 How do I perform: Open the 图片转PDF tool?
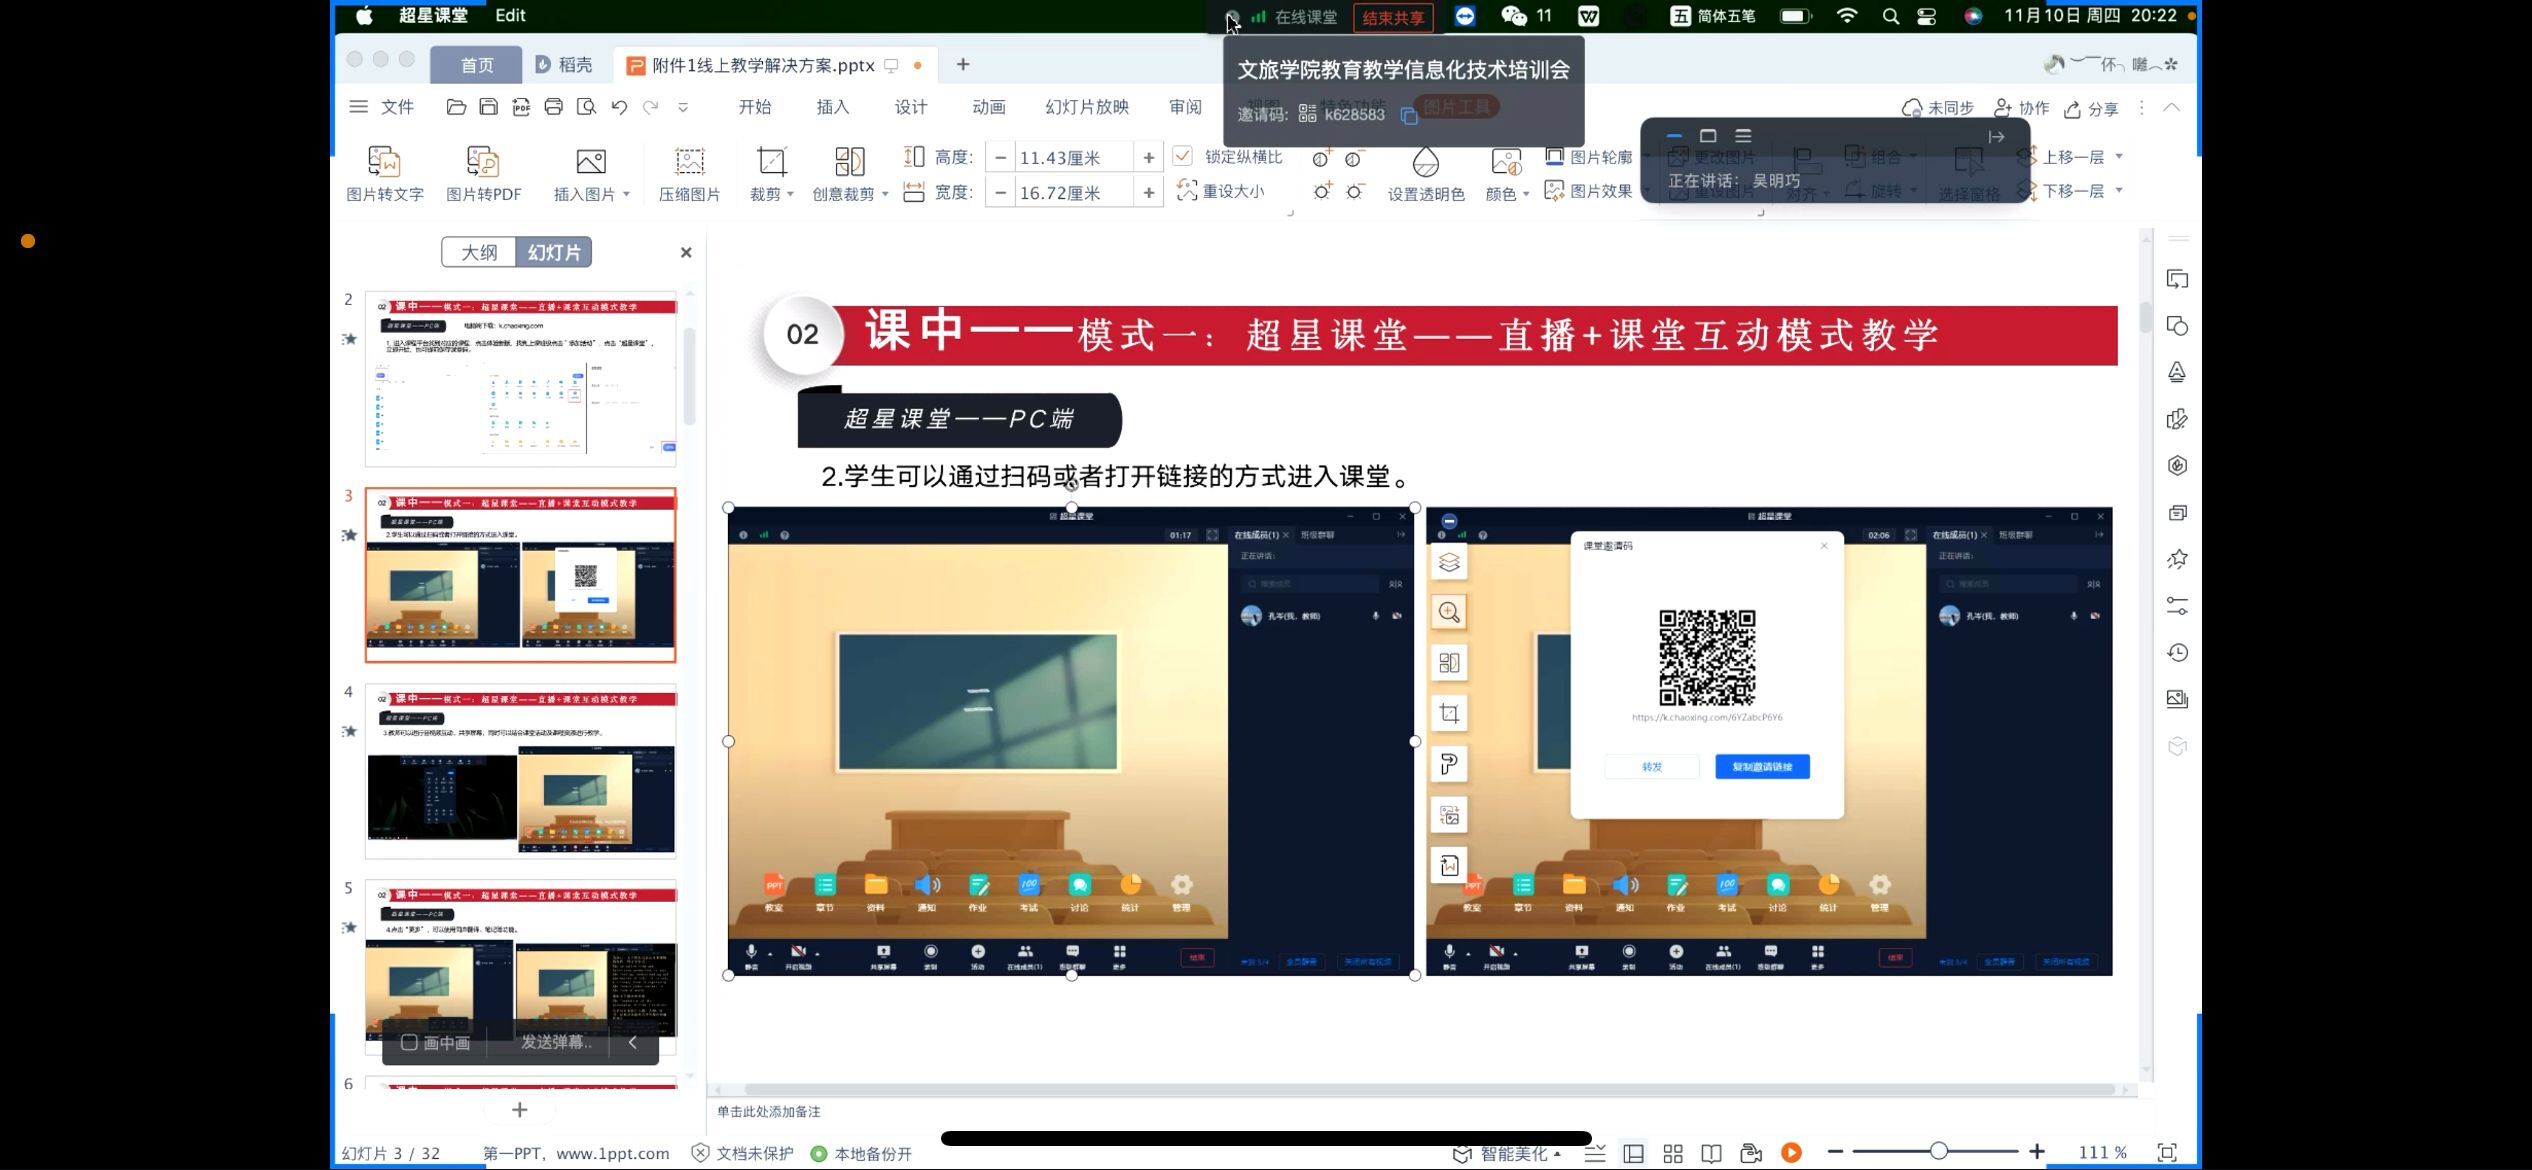[x=483, y=173]
